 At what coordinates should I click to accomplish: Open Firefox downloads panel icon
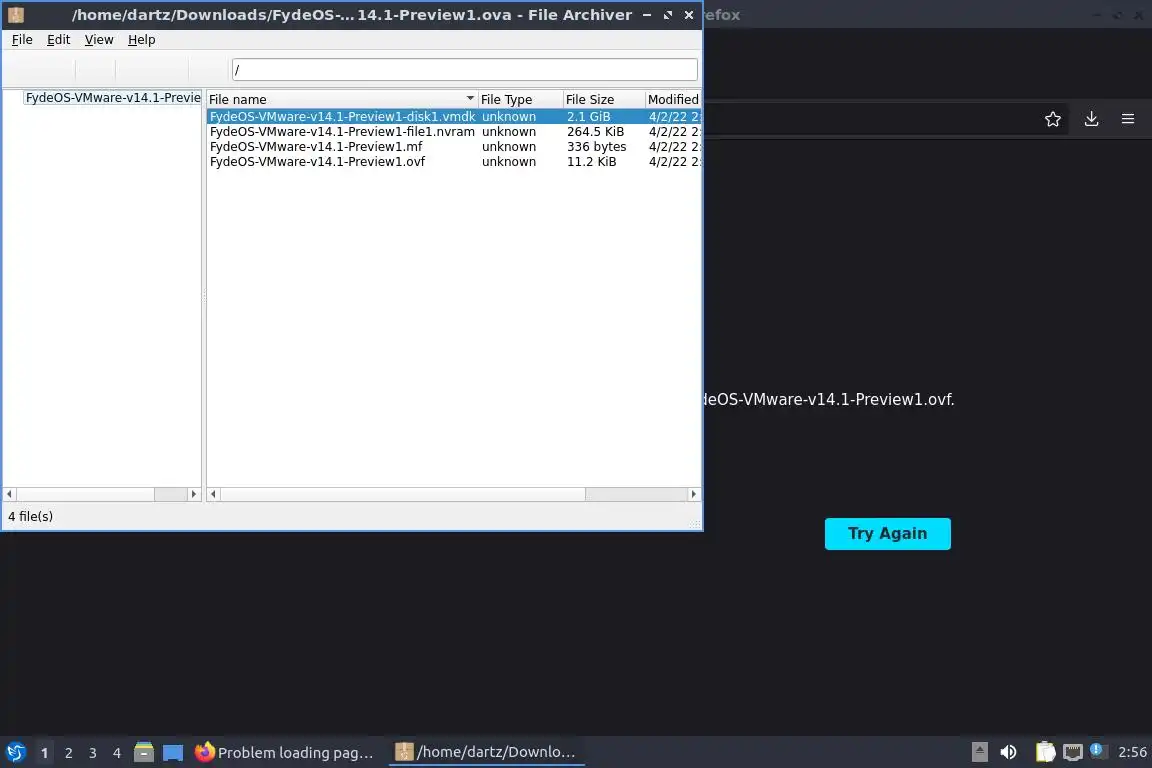click(x=1092, y=119)
